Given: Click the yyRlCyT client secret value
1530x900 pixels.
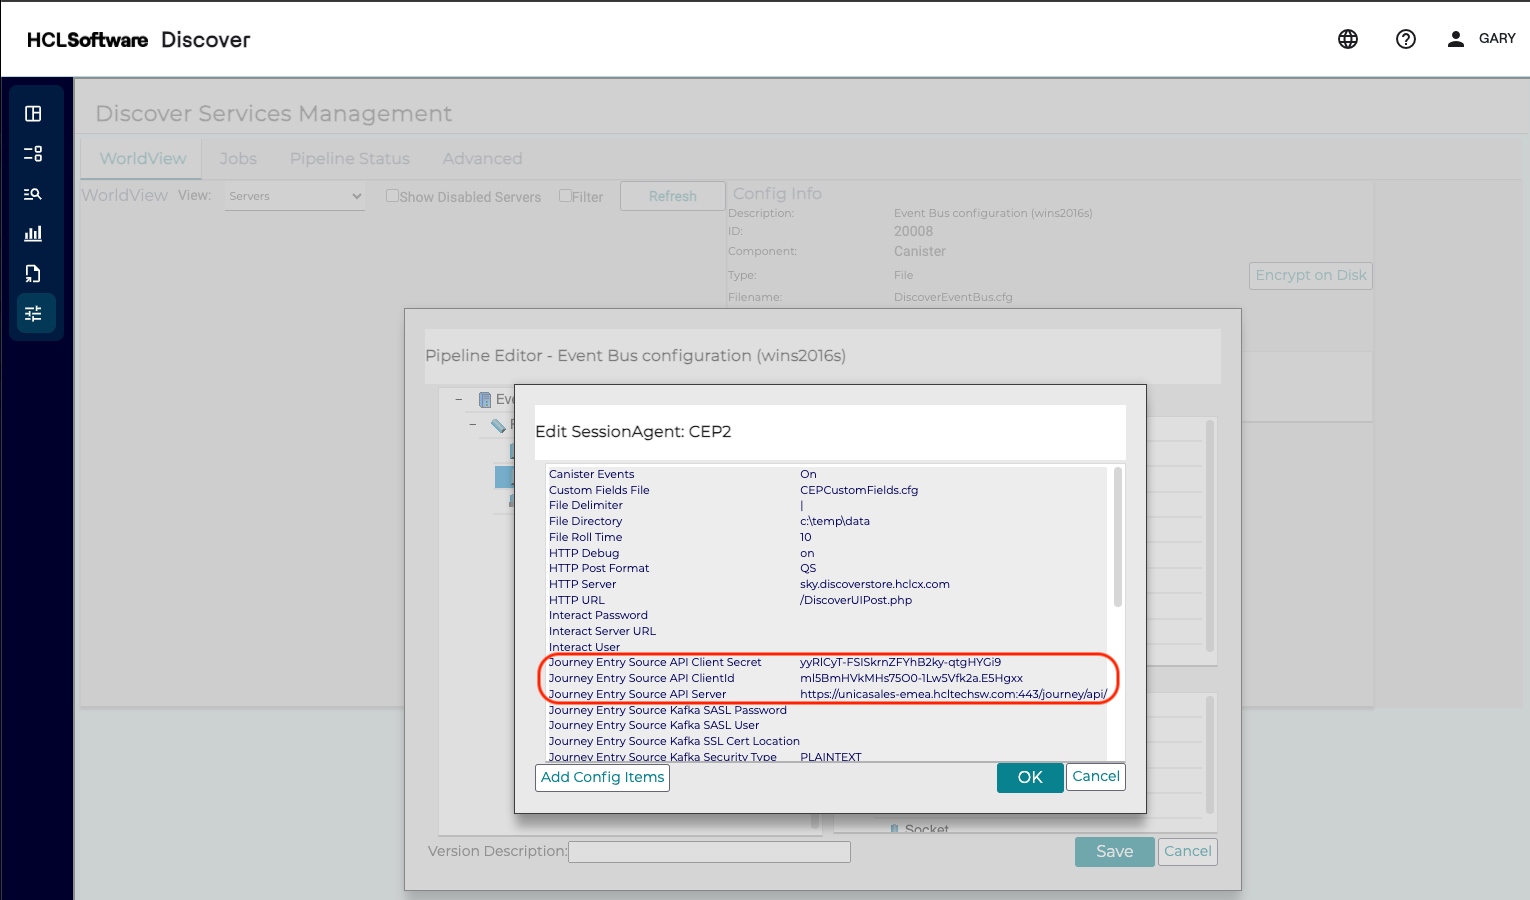Looking at the screenshot, I should (900, 662).
